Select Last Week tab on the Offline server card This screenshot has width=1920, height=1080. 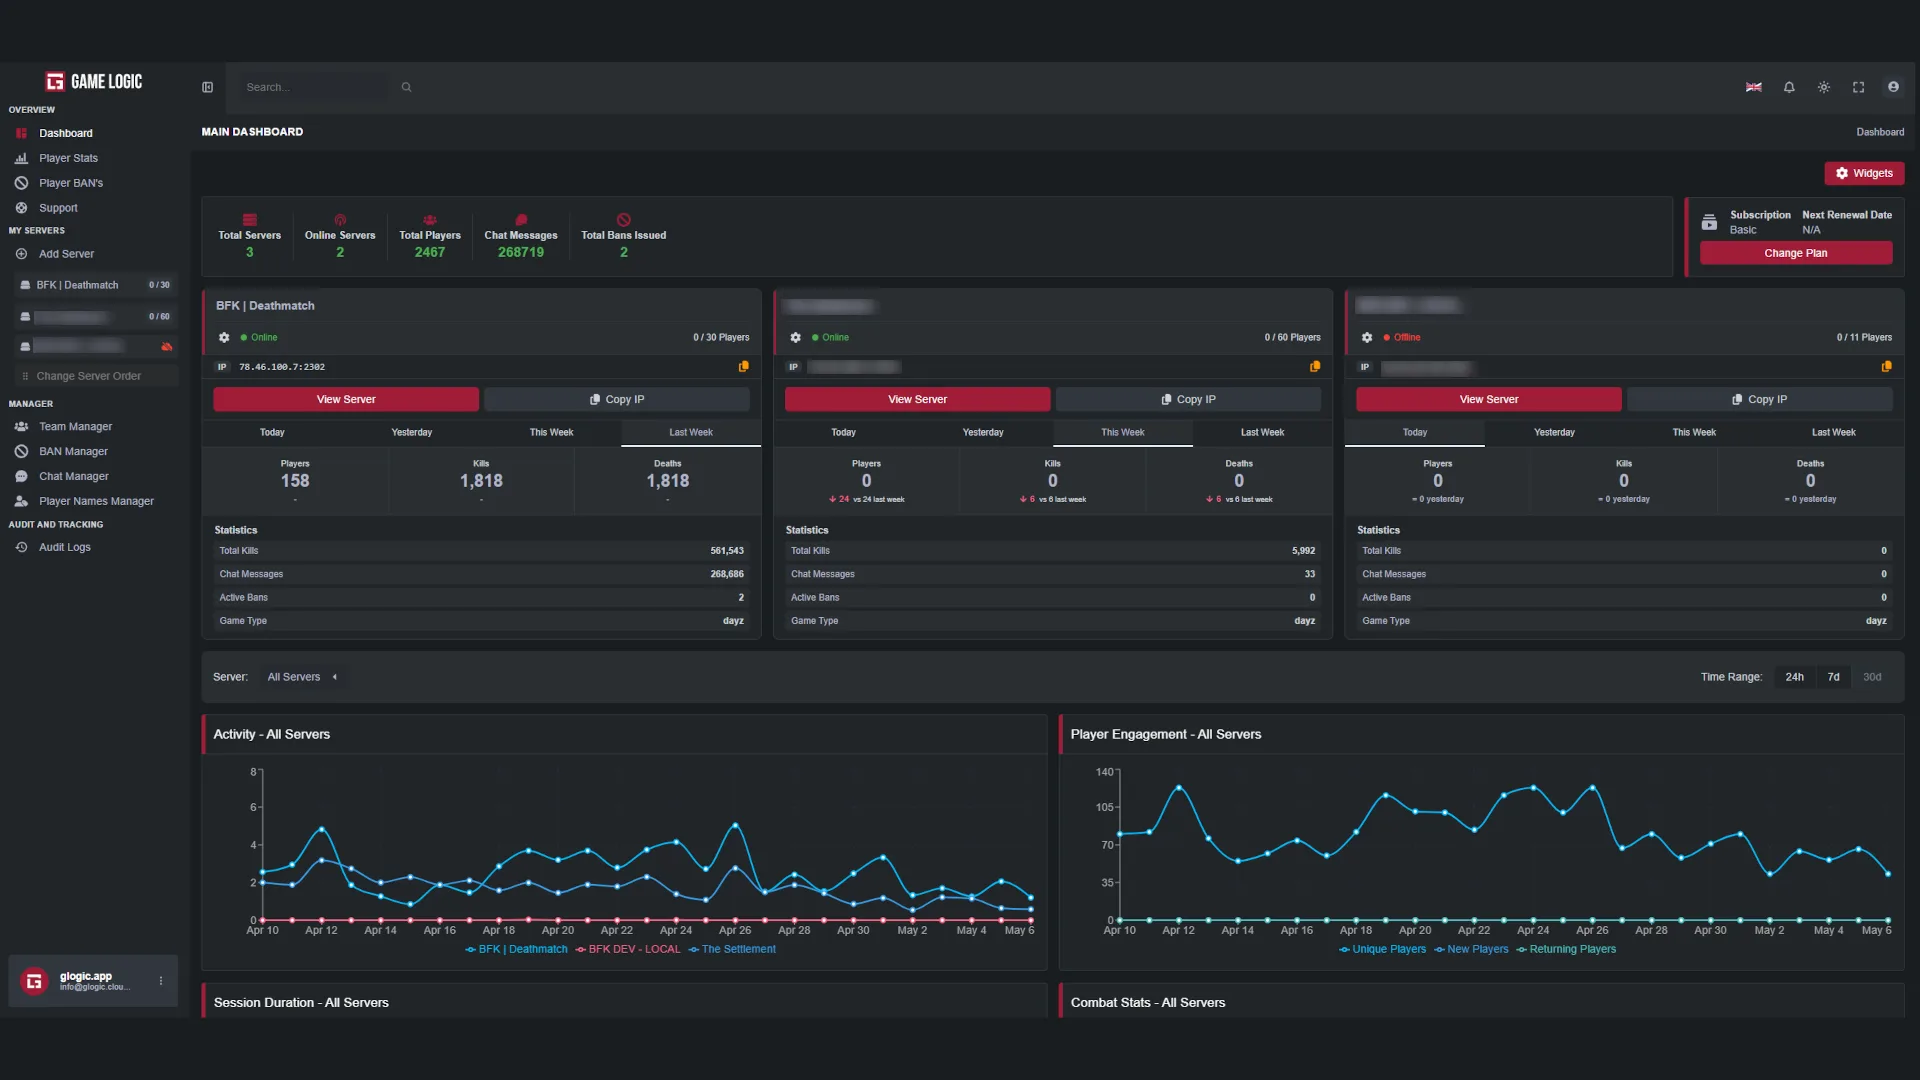pos(1834,433)
